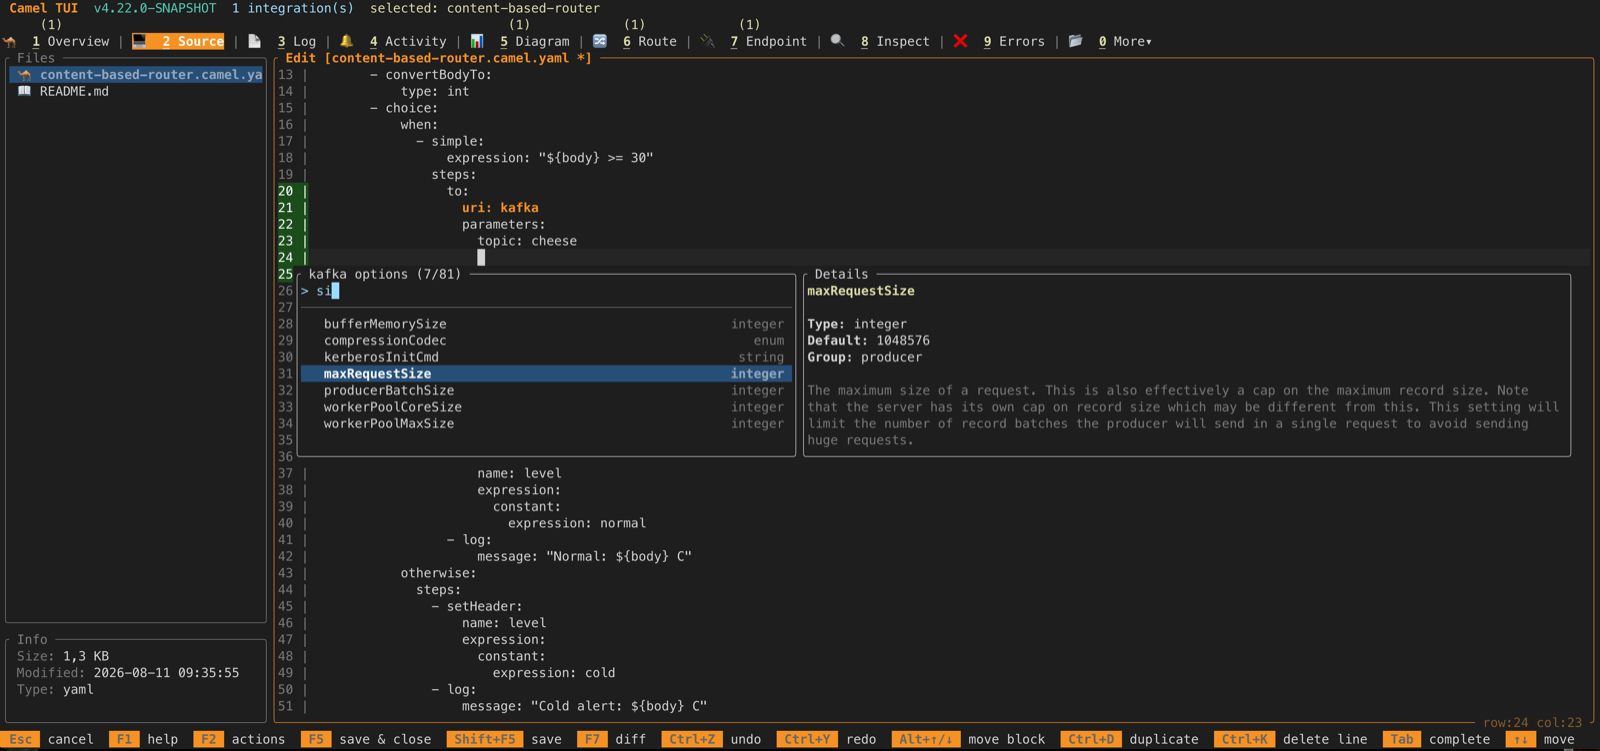Click the Ctrl+Y redo shortcut
The height and width of the screenshot is (751, 1600).
[827, 740]
